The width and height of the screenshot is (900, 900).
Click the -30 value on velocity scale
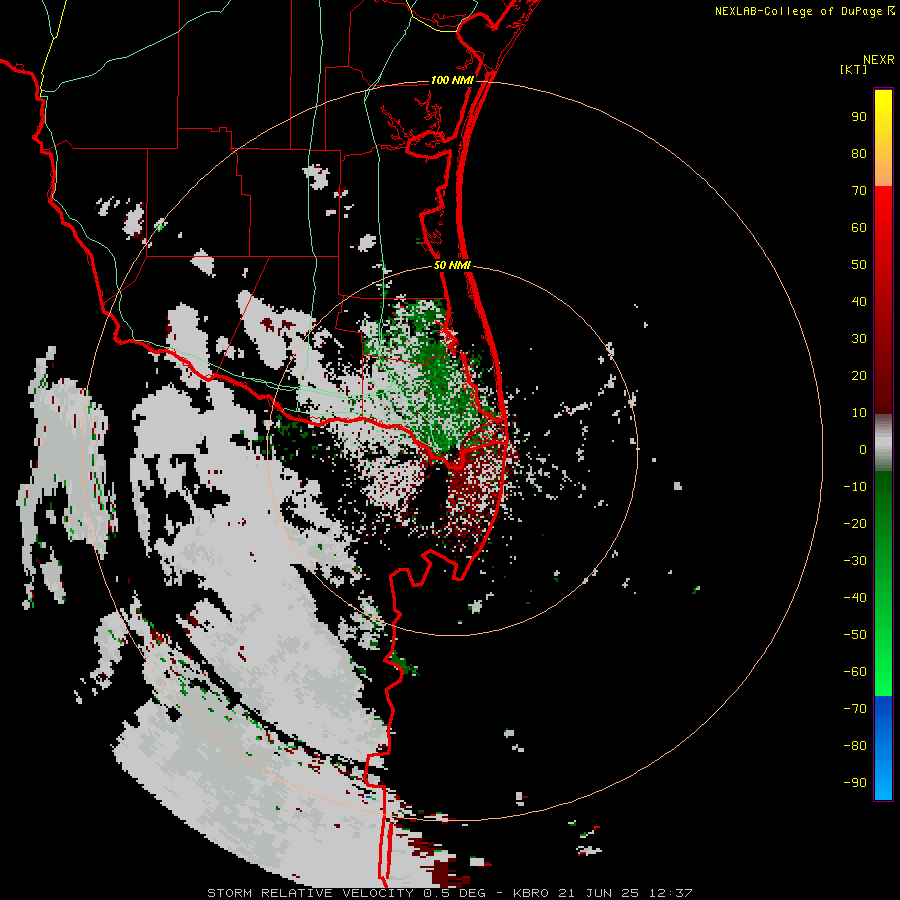coord(855,561)
